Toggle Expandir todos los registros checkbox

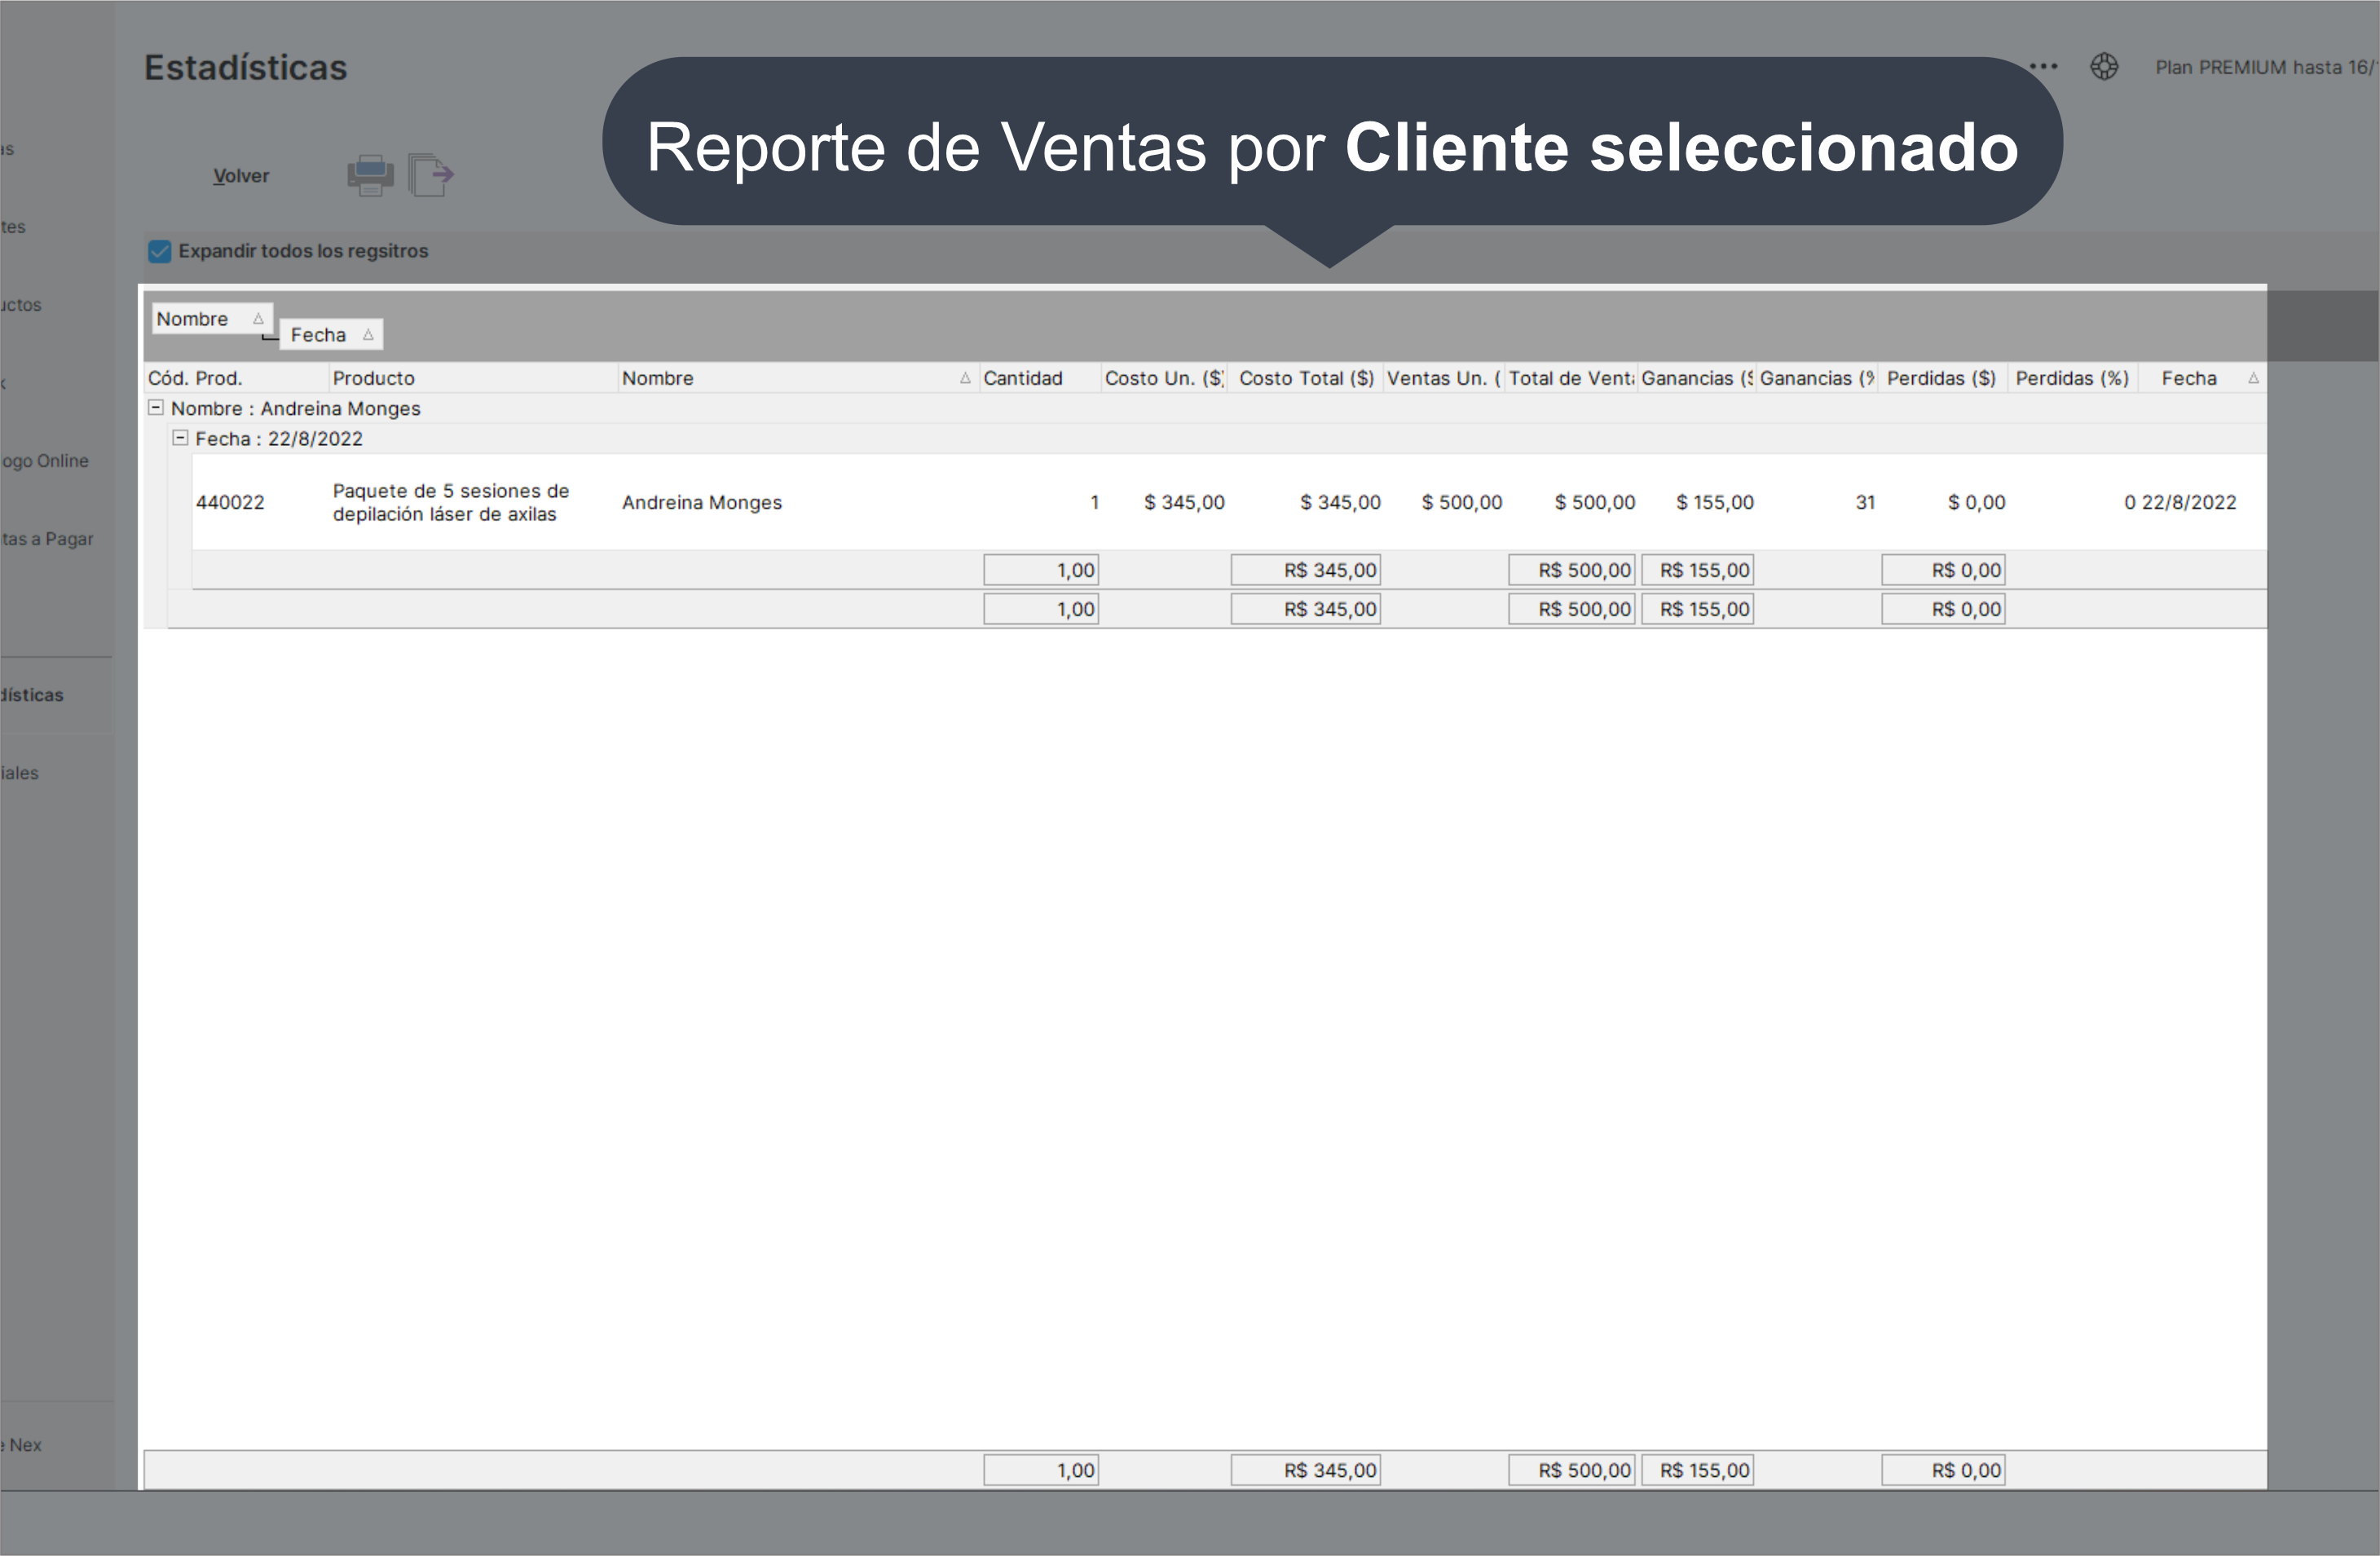(x=160, y=251)
